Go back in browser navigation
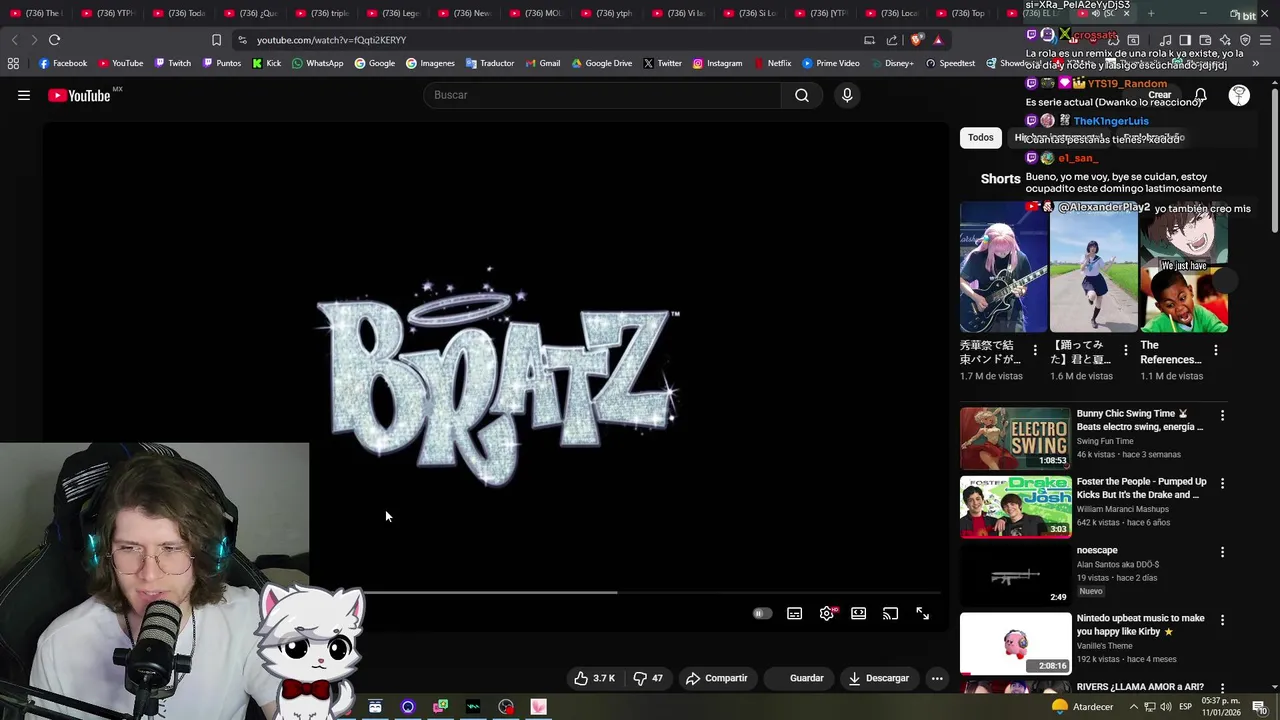 (x=14, y=40)
